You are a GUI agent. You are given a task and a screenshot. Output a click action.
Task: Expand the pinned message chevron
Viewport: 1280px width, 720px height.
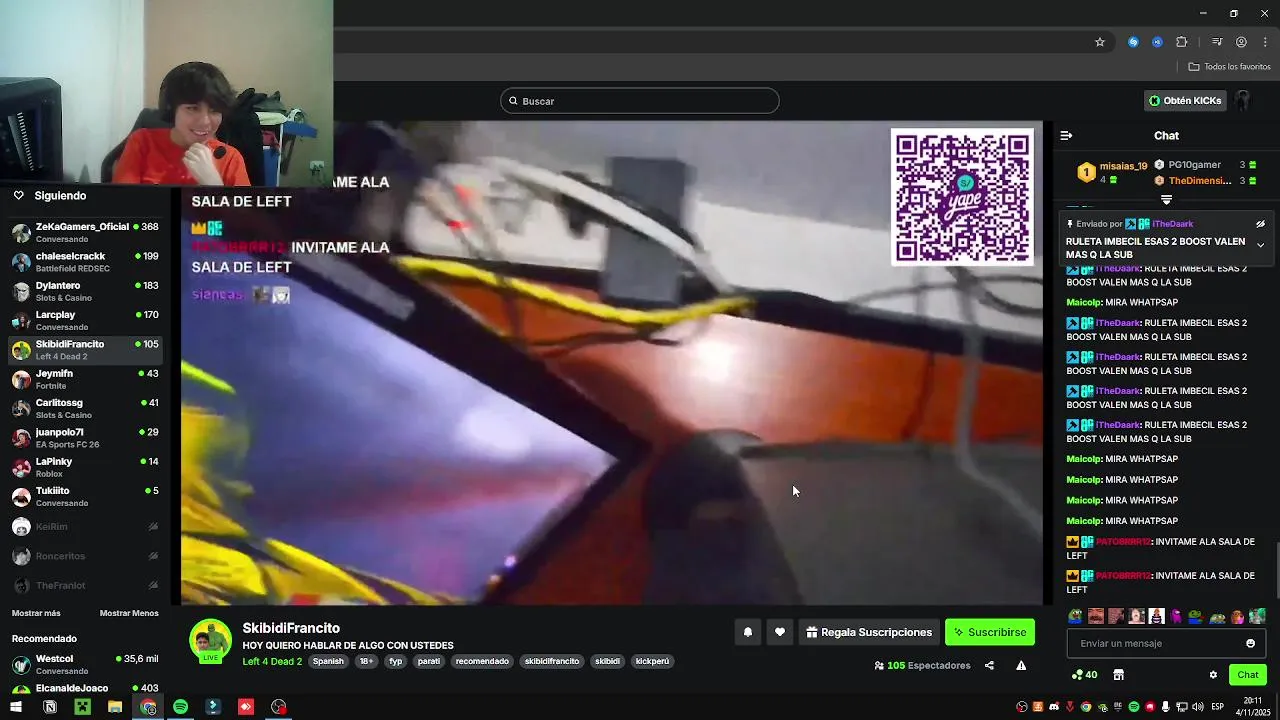point(1260,245)
